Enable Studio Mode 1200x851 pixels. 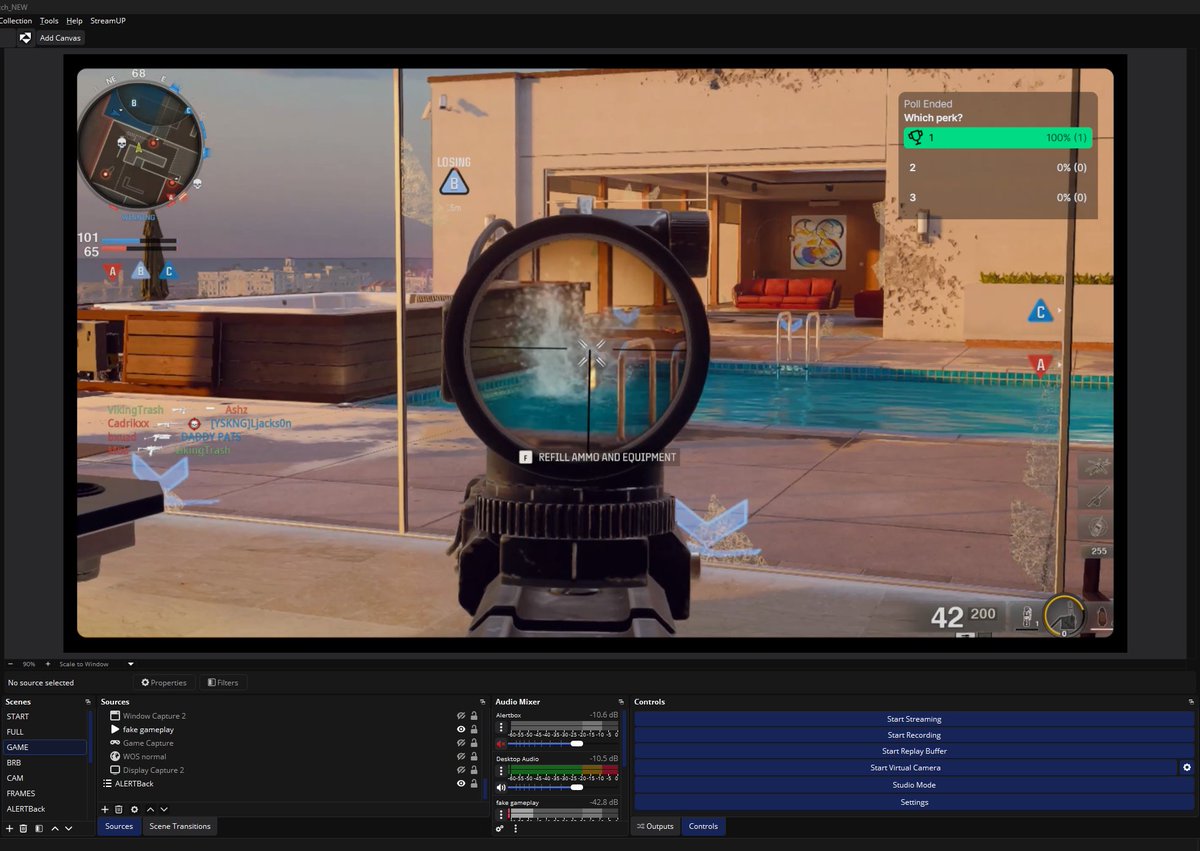point(914,785)
